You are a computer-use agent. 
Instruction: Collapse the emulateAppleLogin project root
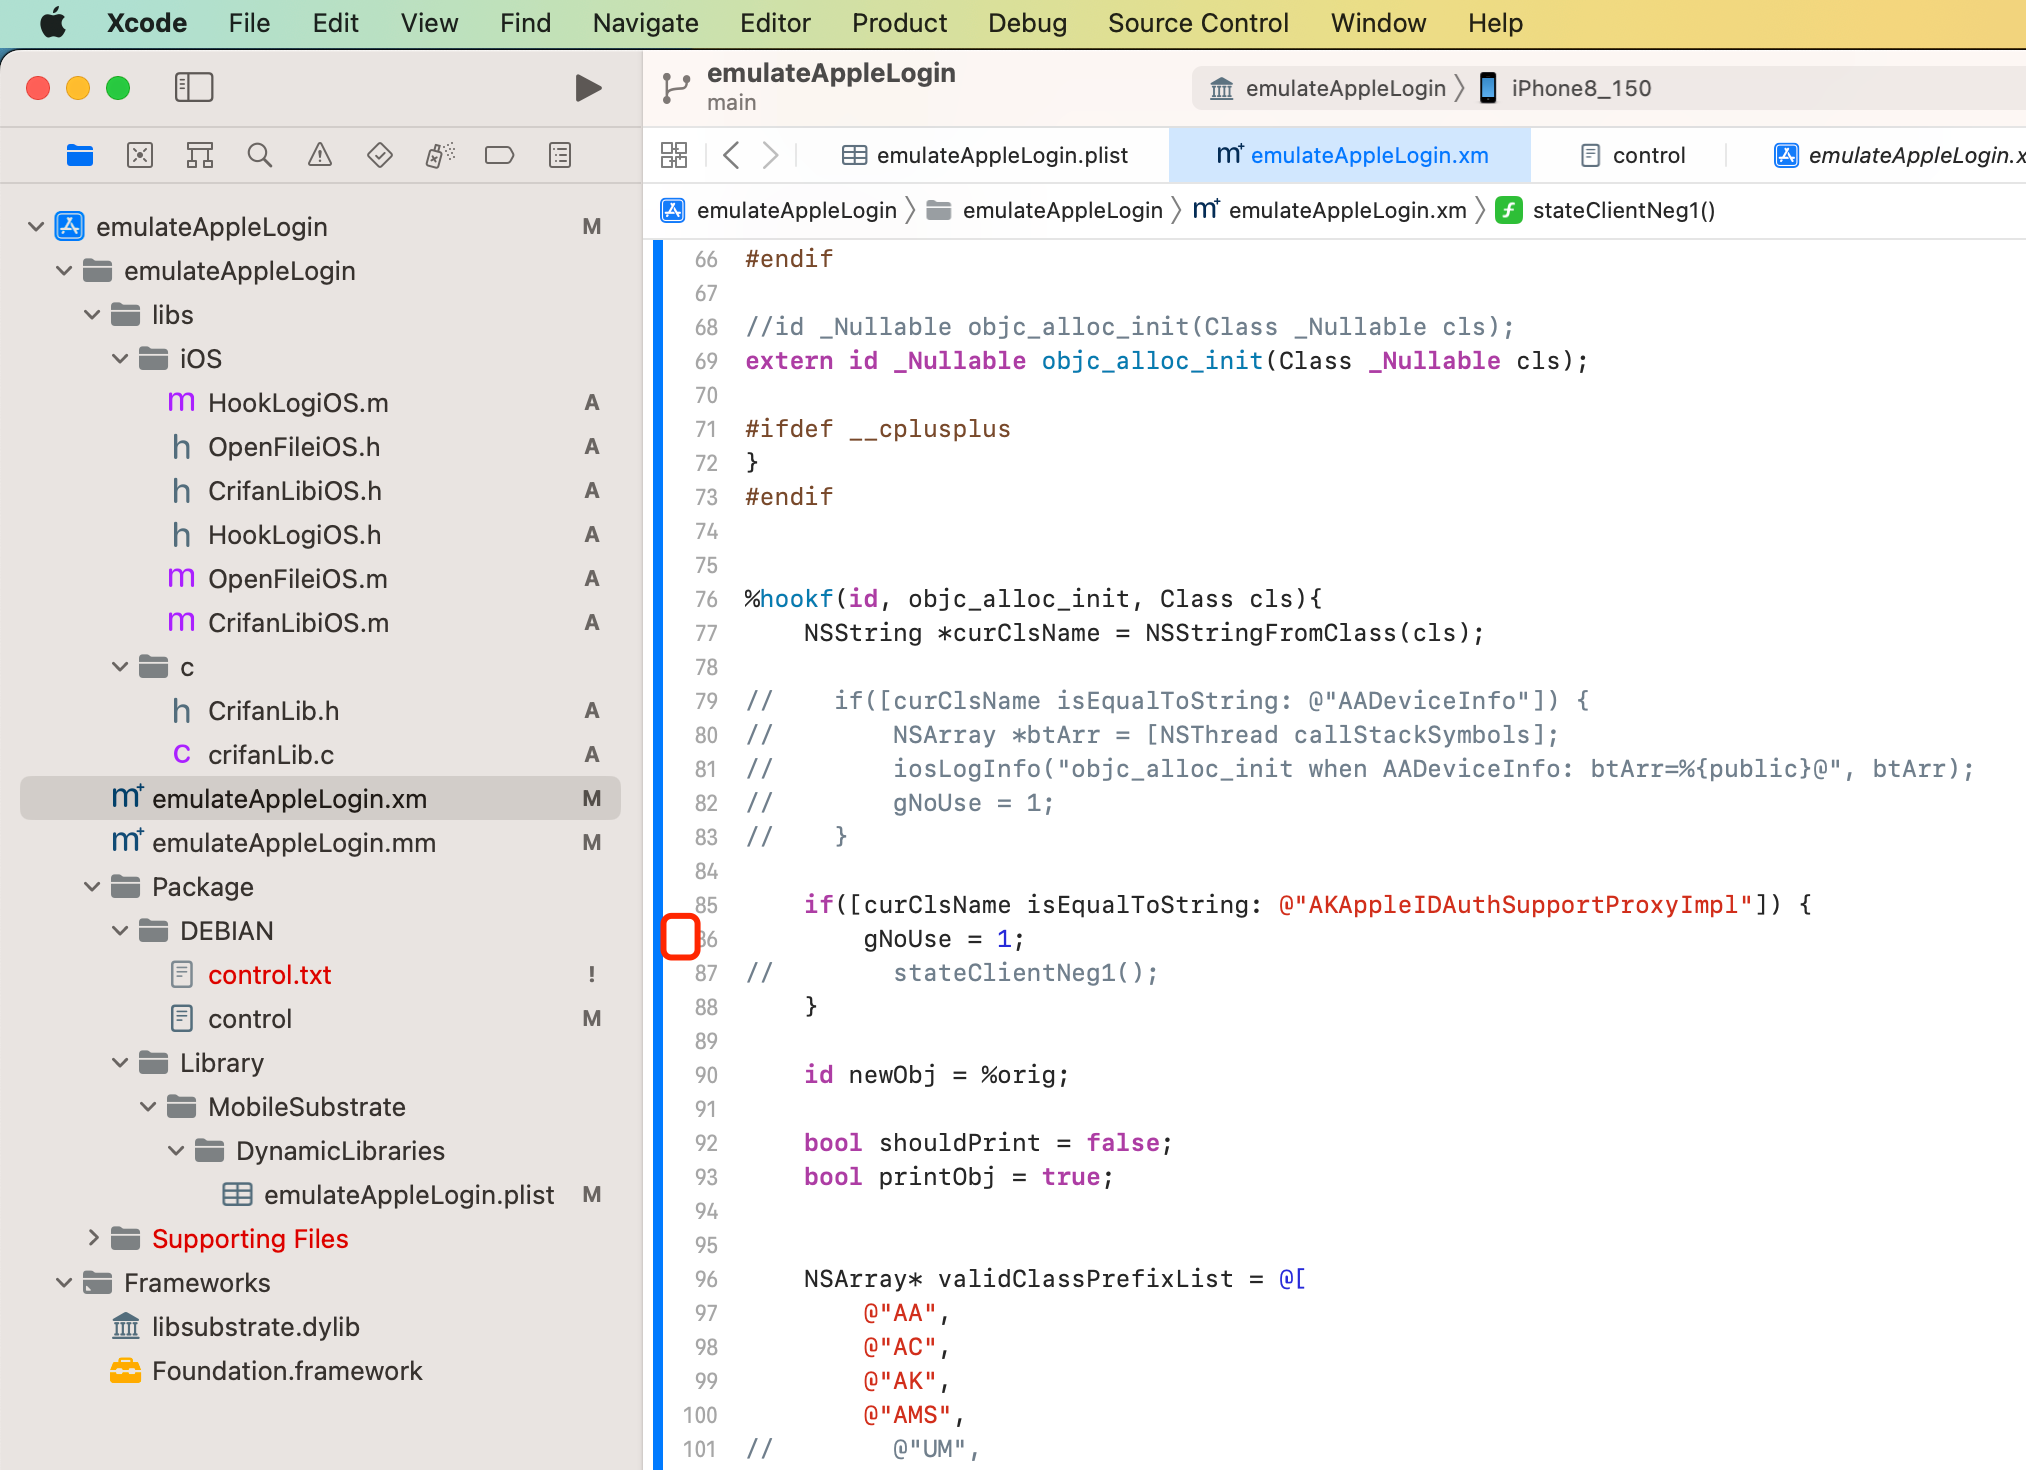pyautogui.click(x=36, y=227)
